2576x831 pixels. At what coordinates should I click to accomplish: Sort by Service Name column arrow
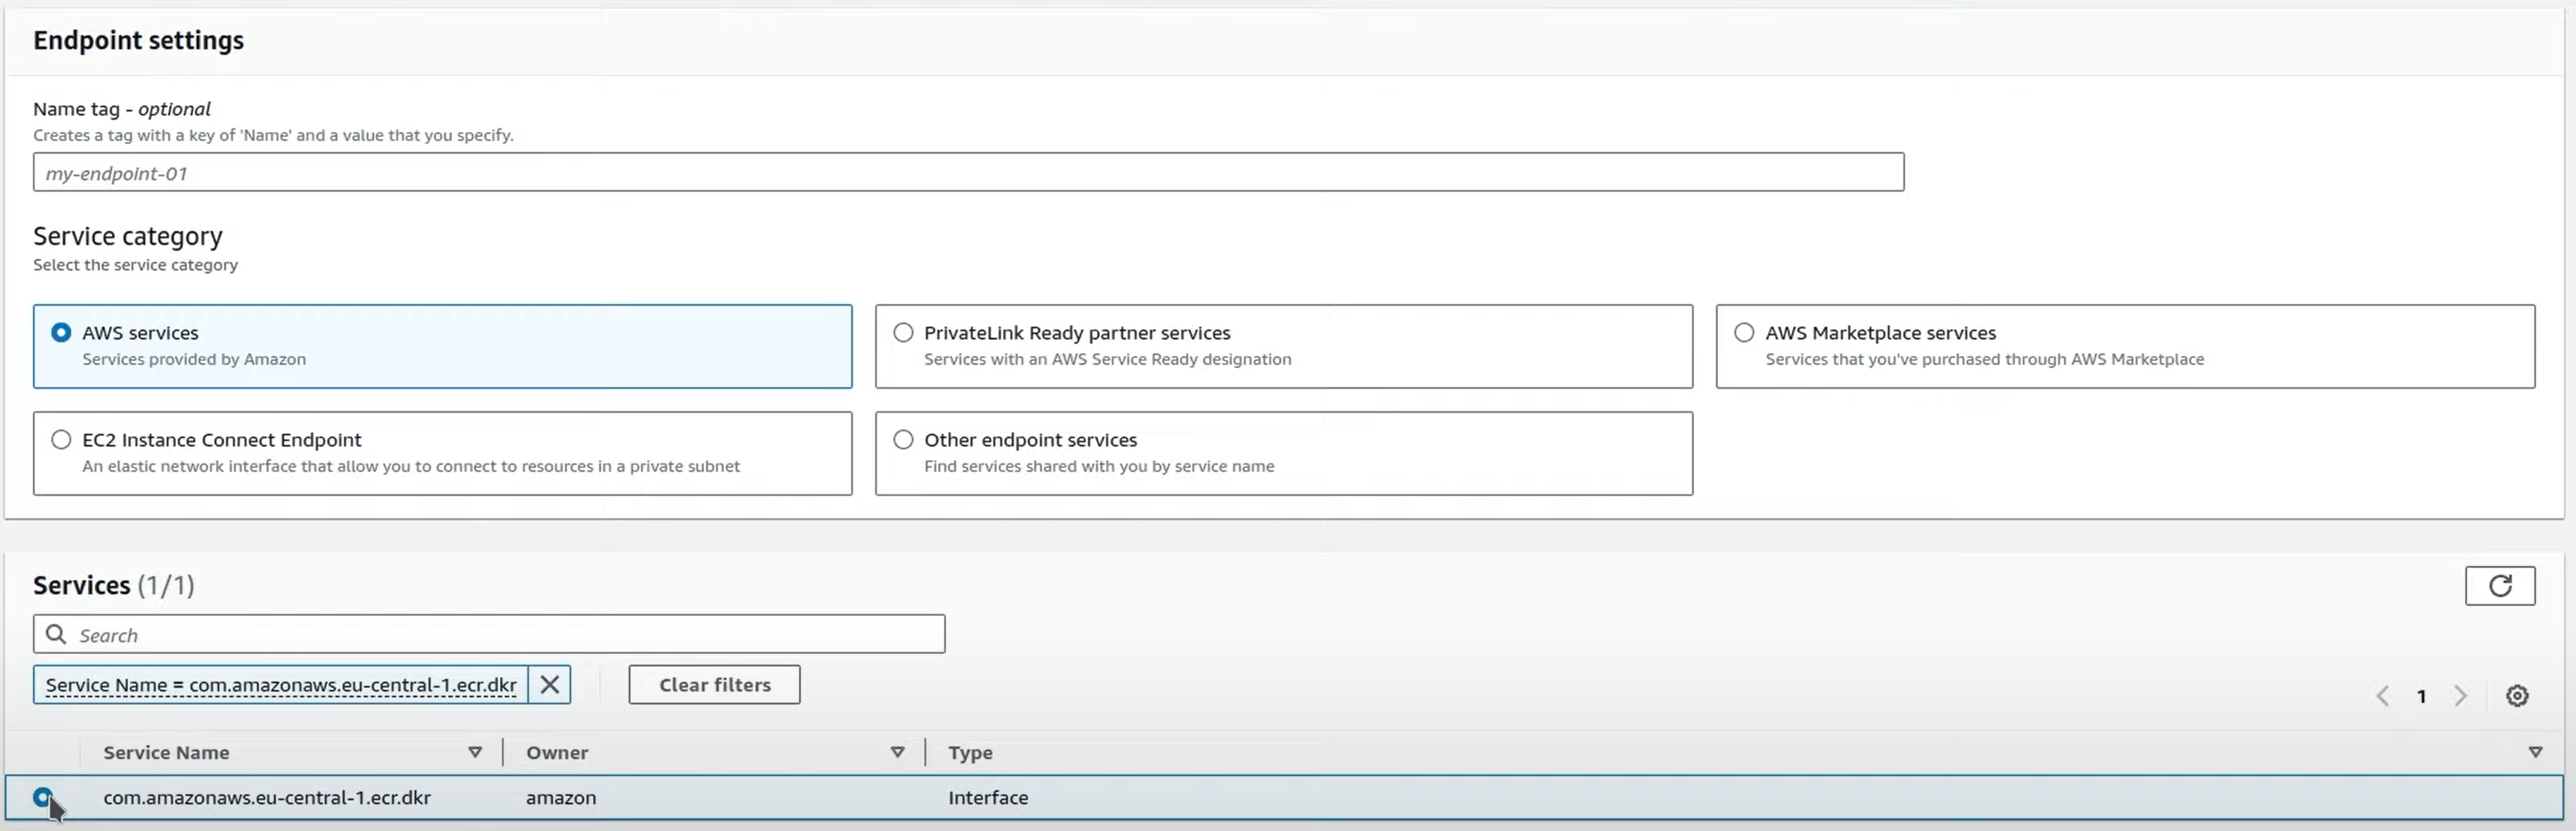click(475, 752)
